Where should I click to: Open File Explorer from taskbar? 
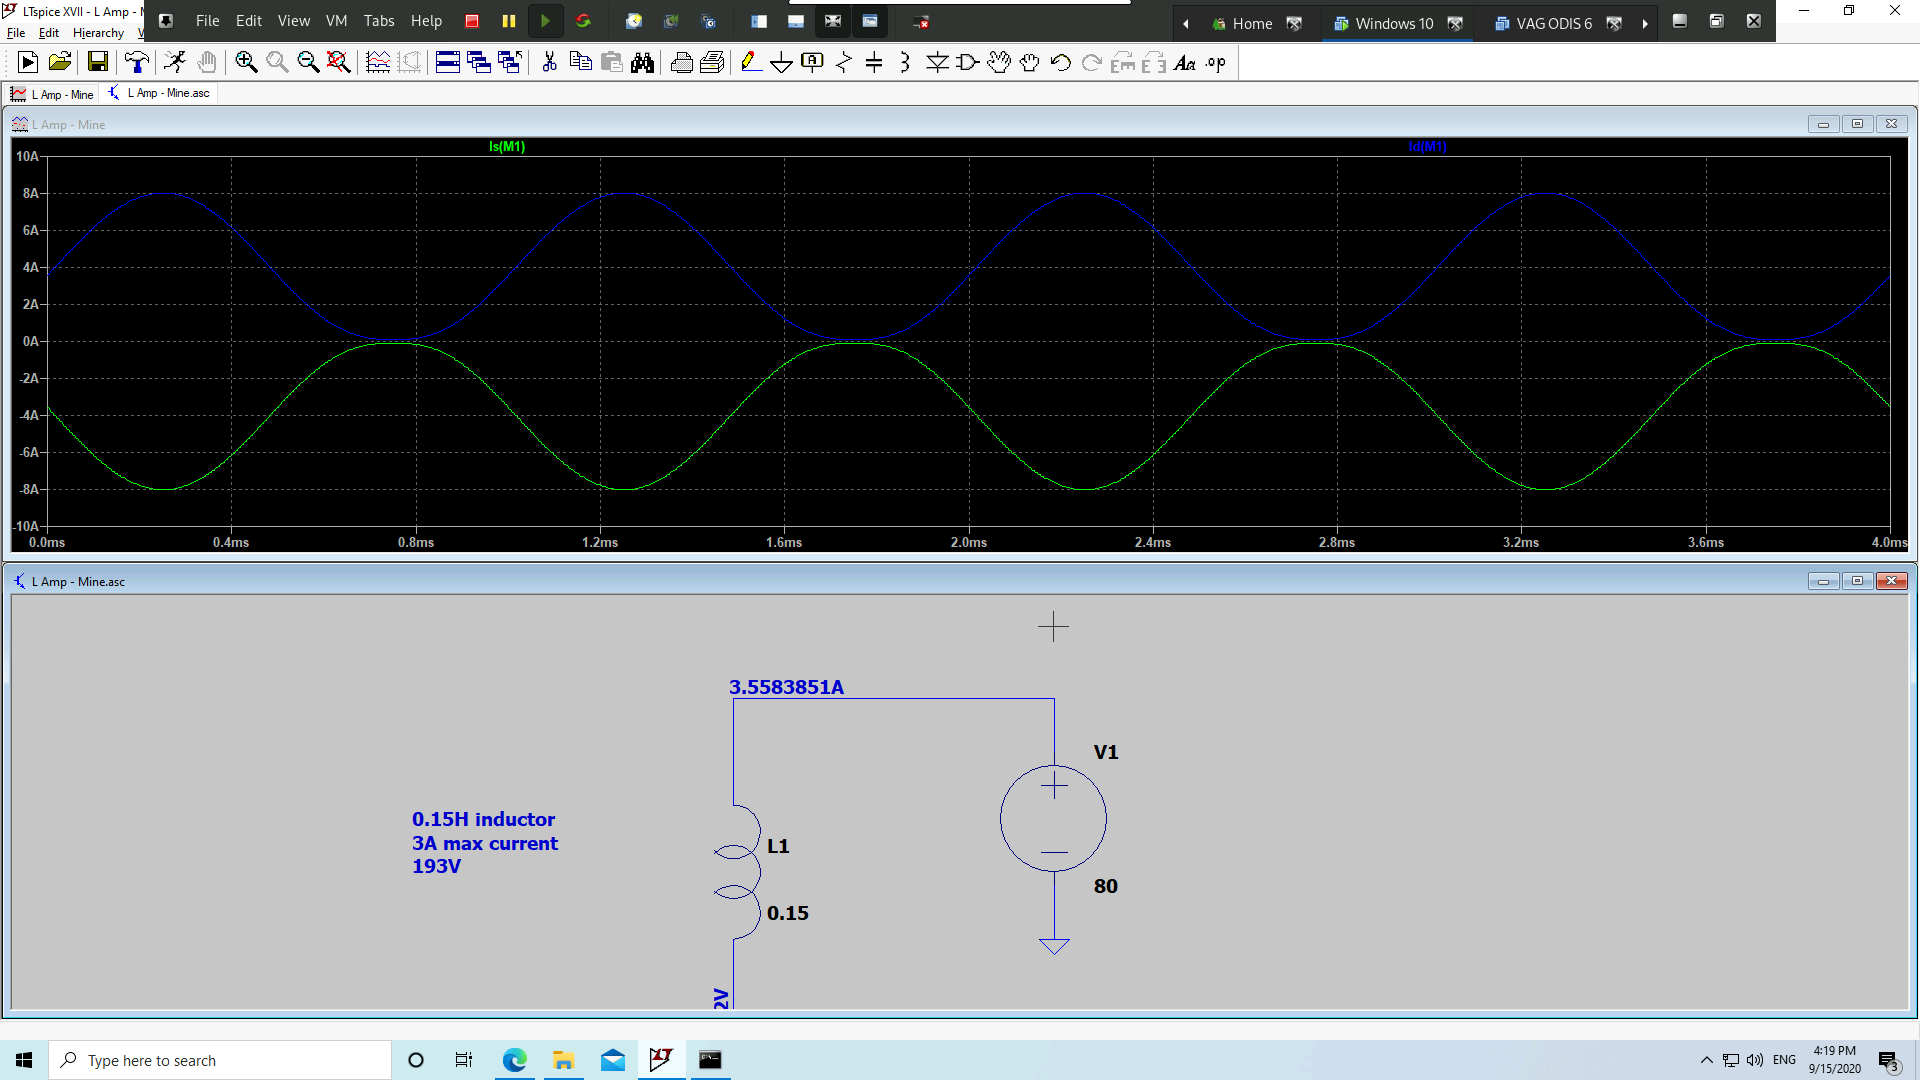[563, 1060]
